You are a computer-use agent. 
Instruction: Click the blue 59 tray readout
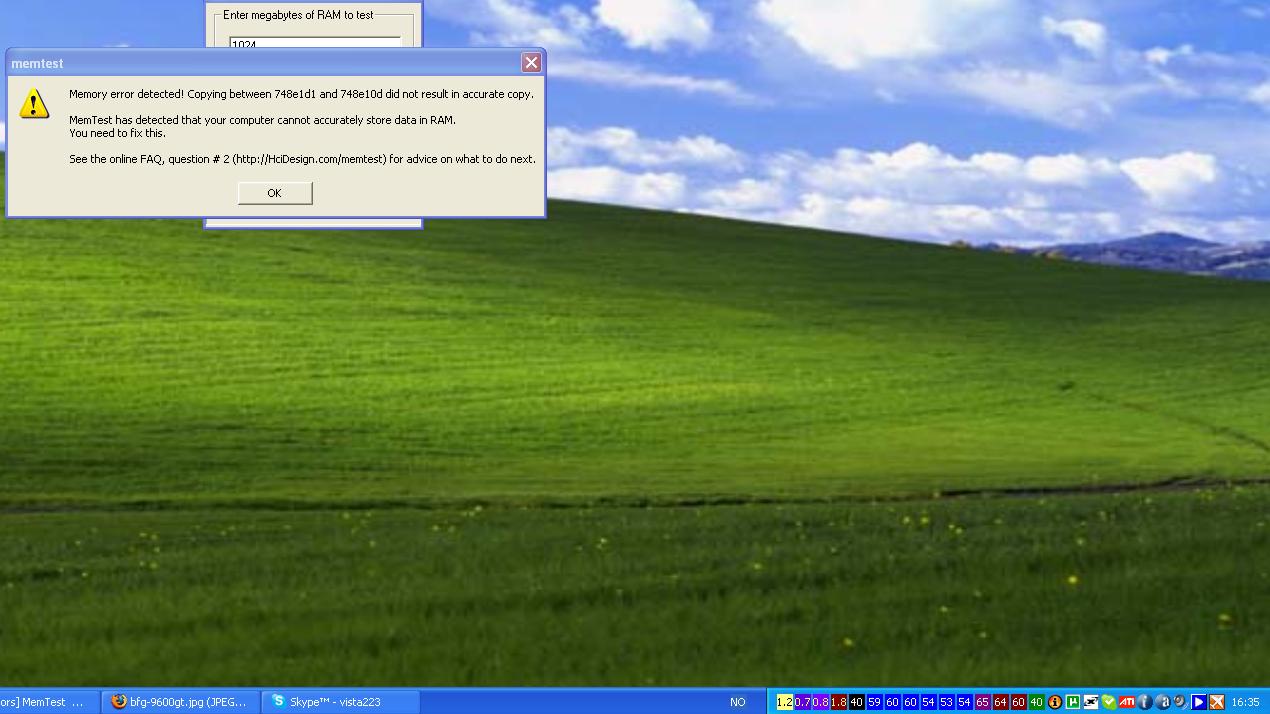coord(874,702)
